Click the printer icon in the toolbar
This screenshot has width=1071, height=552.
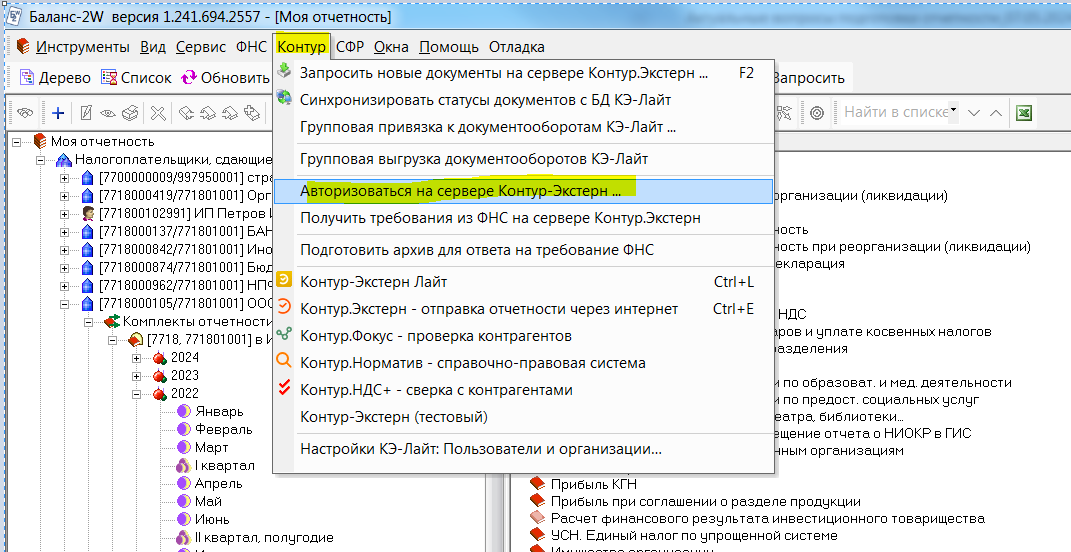[130, 113]
